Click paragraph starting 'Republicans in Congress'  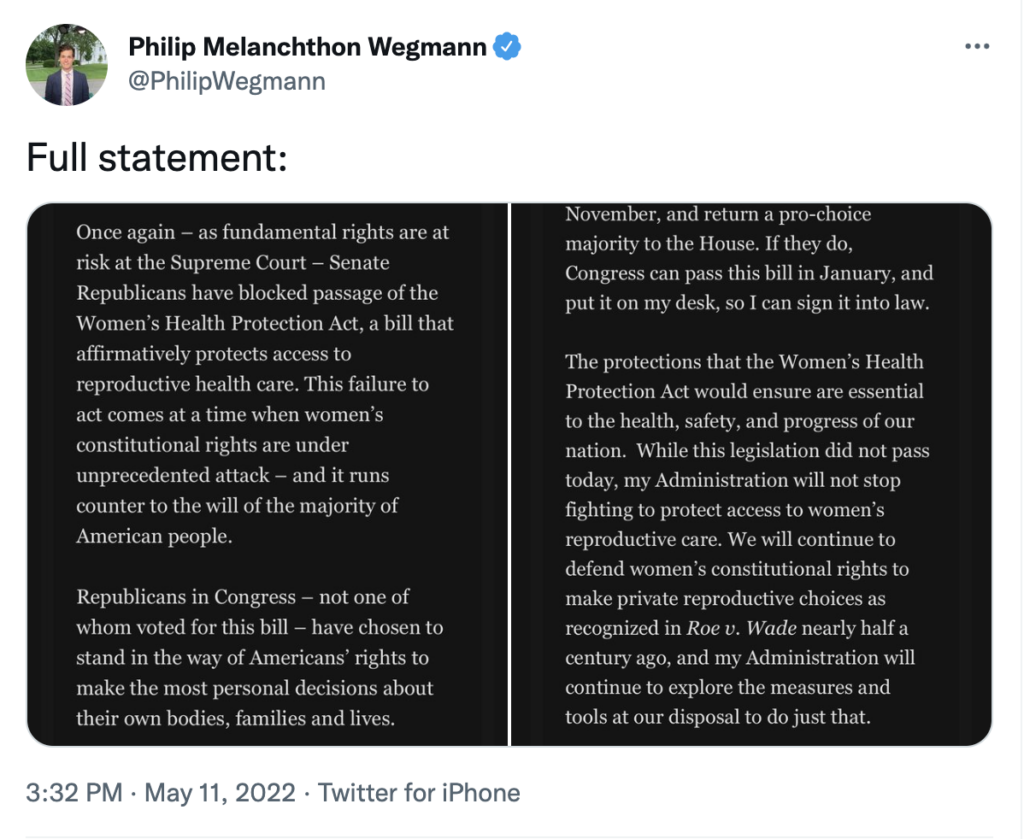click(x=260, y=657)
